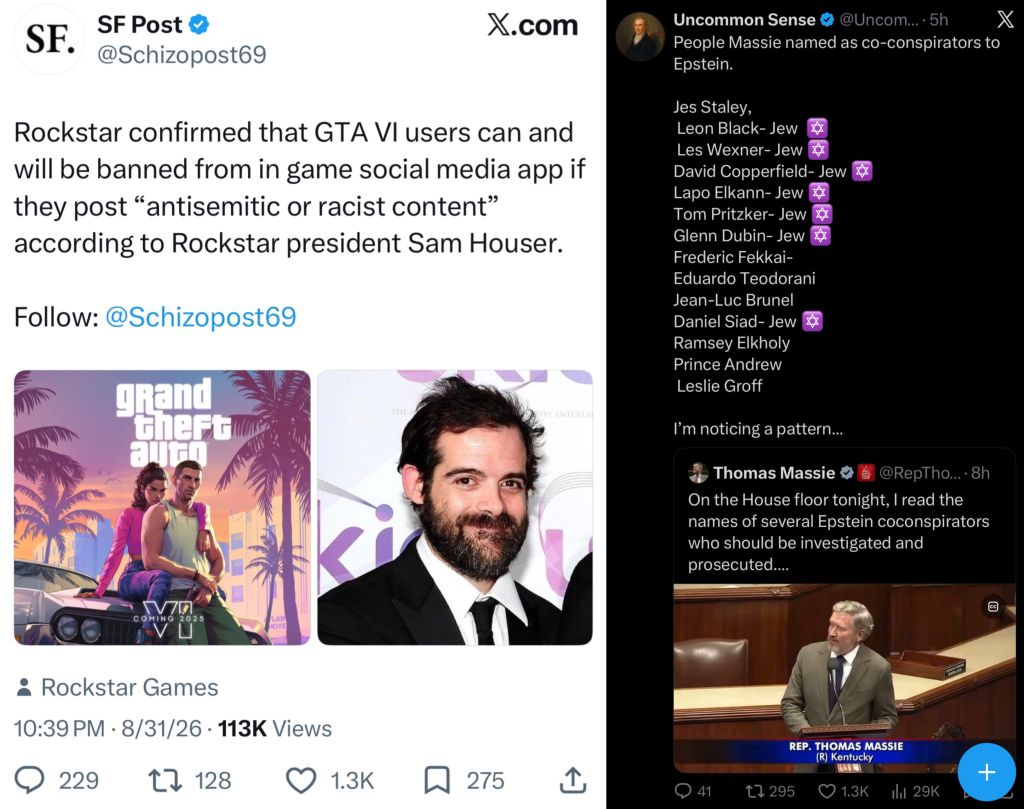The height and width of the screenshot is (809, 1024).
Task: Tap the blue compose plus button
Action: click(x=986, y=772)
